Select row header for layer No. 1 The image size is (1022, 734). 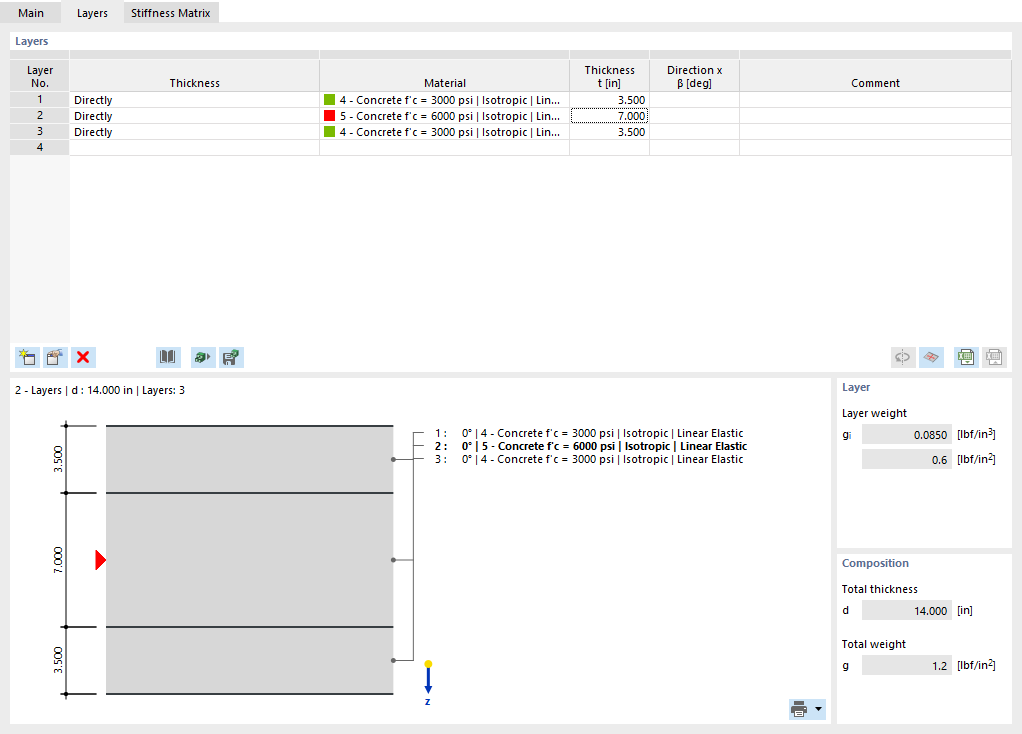pos(40,100)
